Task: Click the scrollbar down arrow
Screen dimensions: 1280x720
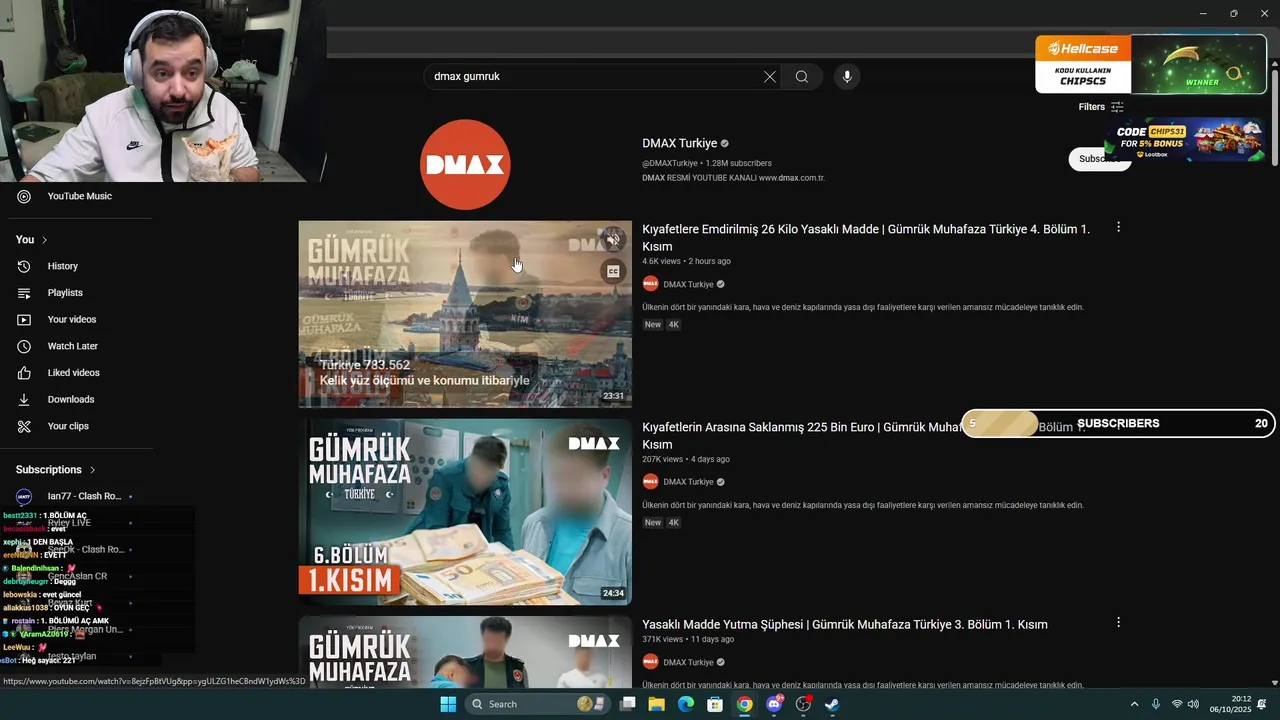Action: click(1274, 682)
